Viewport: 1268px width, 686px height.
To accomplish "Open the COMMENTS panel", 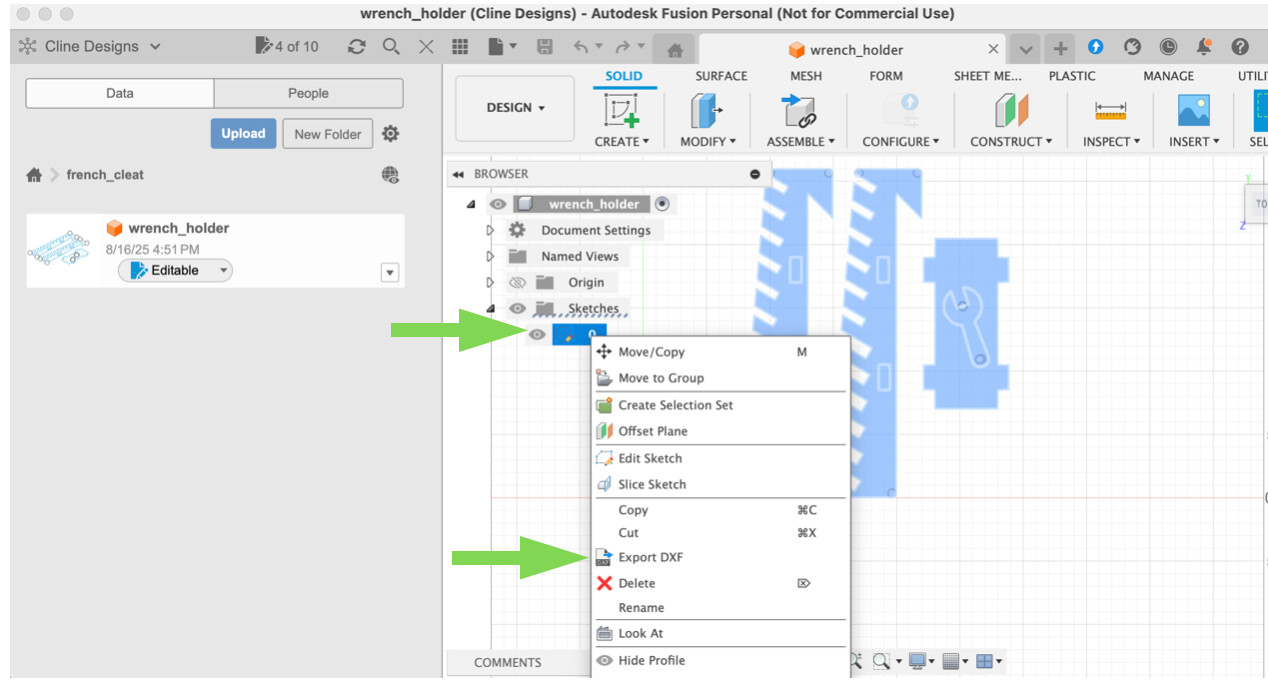I will (508, 662).
